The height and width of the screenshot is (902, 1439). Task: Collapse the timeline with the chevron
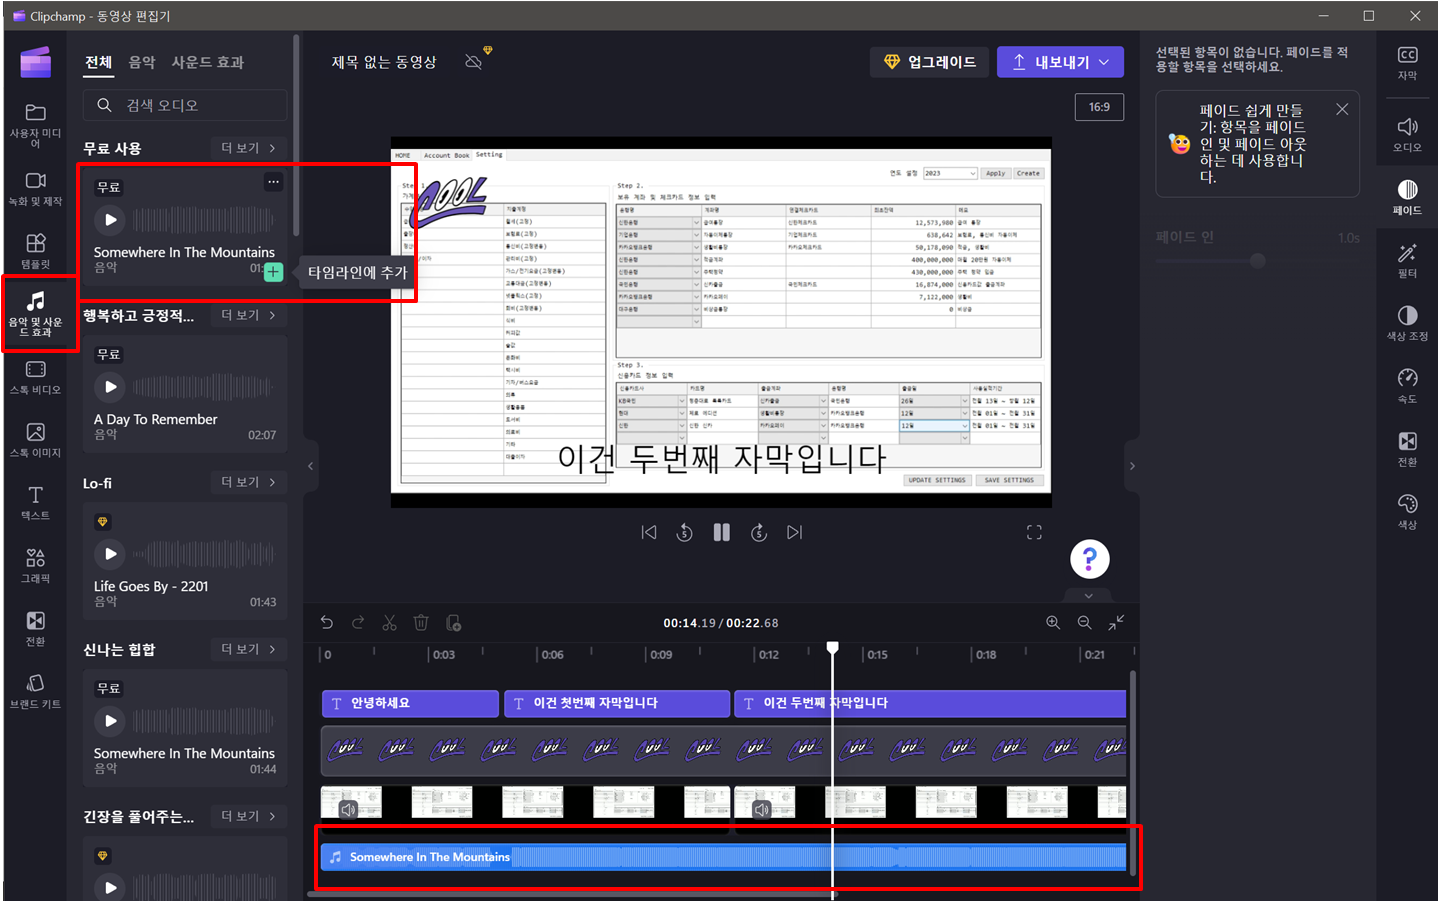tap(1089, 596)
